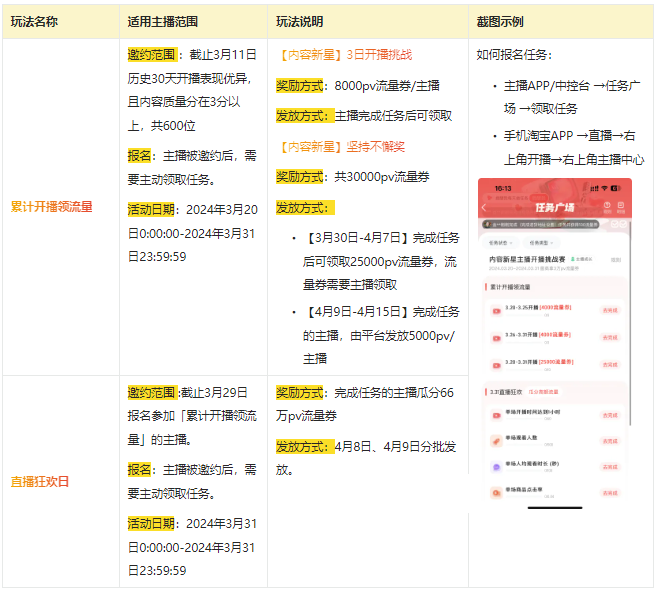Tap the 瓜分高额流量 tag beside 3.31直播狂欢
The image size is (655, 592).
click(x=543, y=392)
